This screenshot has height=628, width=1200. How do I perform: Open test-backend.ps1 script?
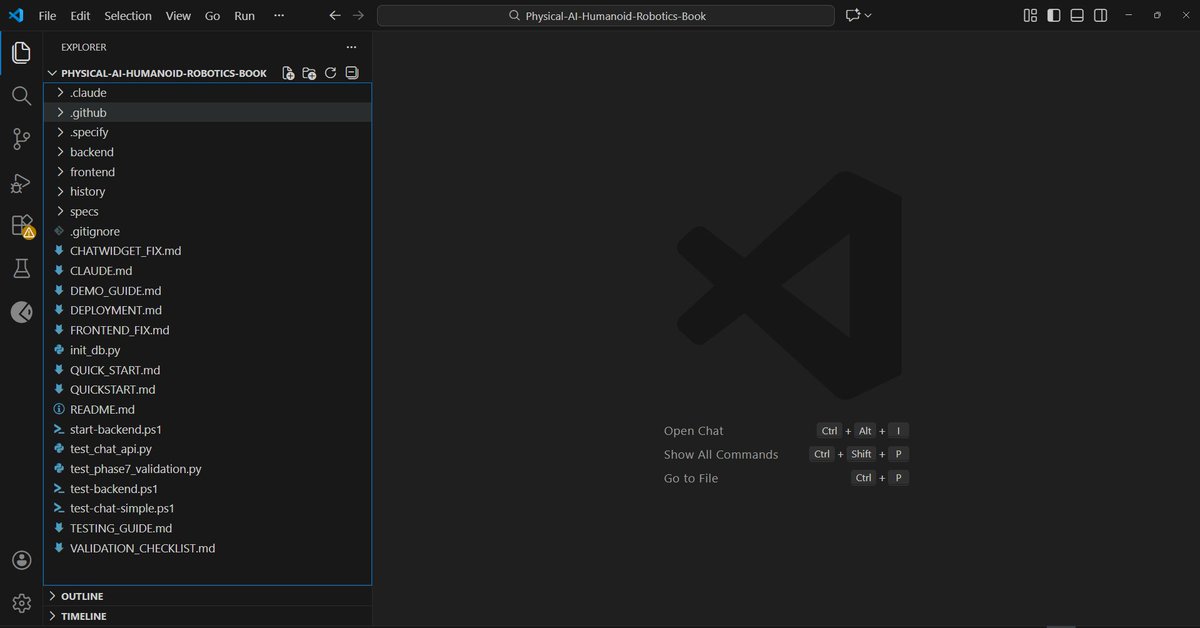click(x=207, y=489)
